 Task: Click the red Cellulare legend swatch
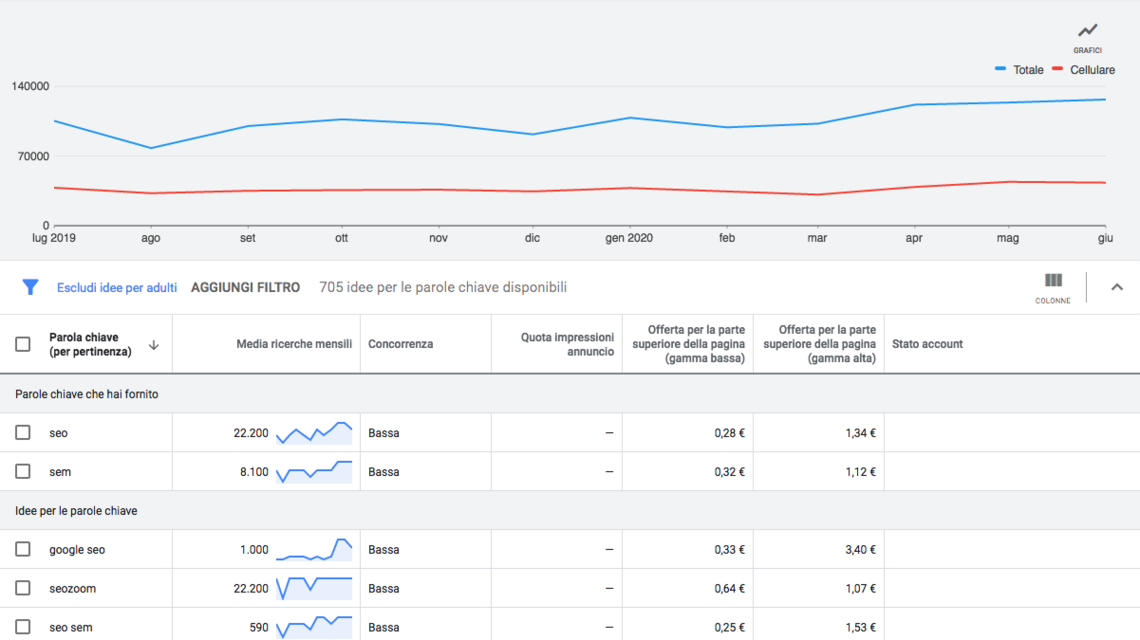pyautogui.click(x=1057, y=69)
